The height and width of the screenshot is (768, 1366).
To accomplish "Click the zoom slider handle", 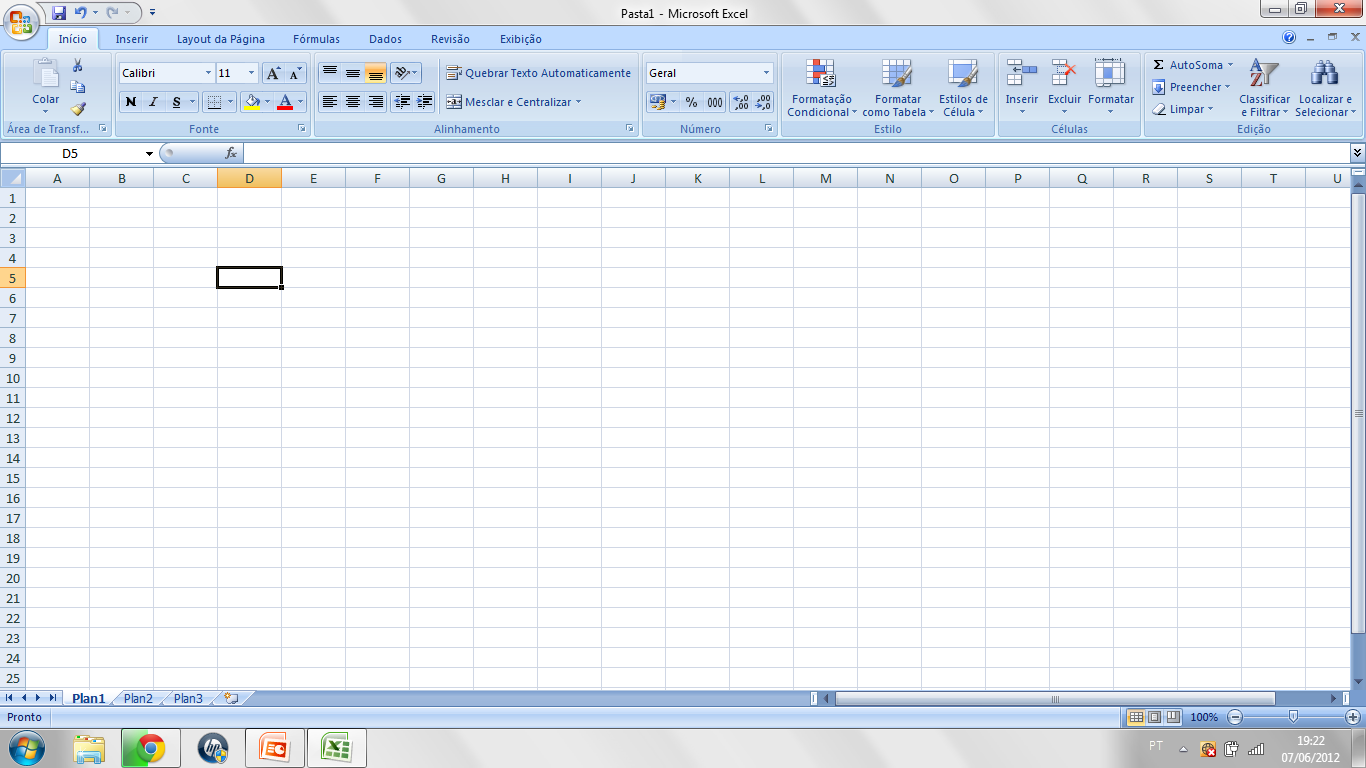I will tap(1293, 717).
